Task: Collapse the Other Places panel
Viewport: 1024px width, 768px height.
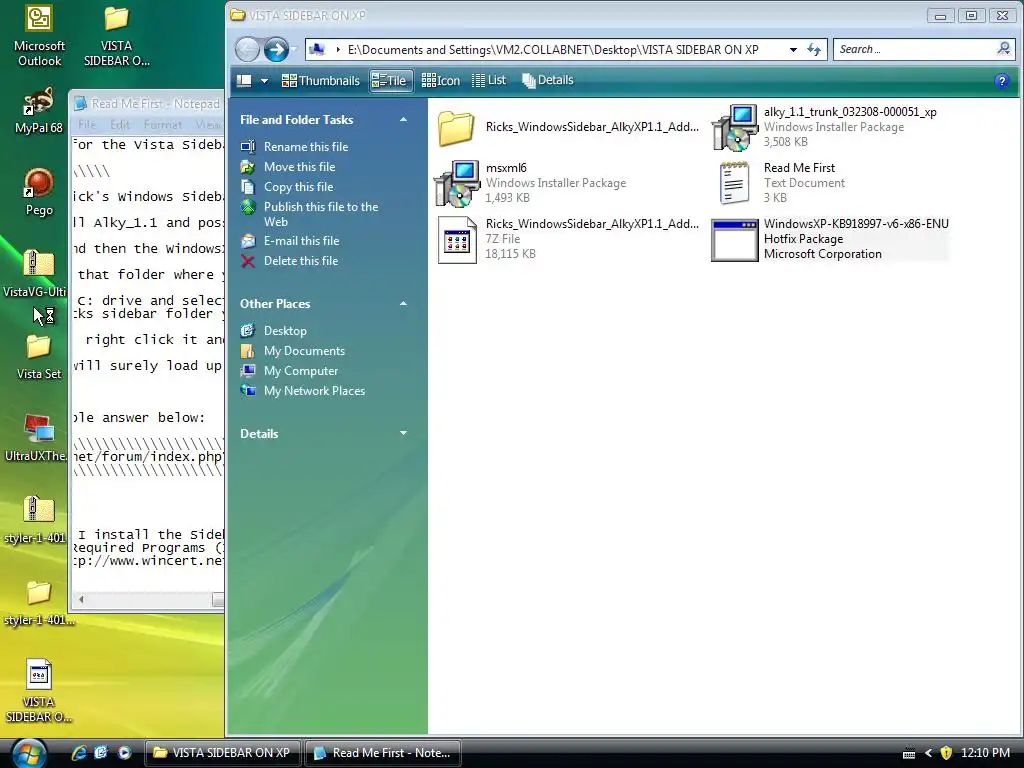Action: tap(403, 304)
